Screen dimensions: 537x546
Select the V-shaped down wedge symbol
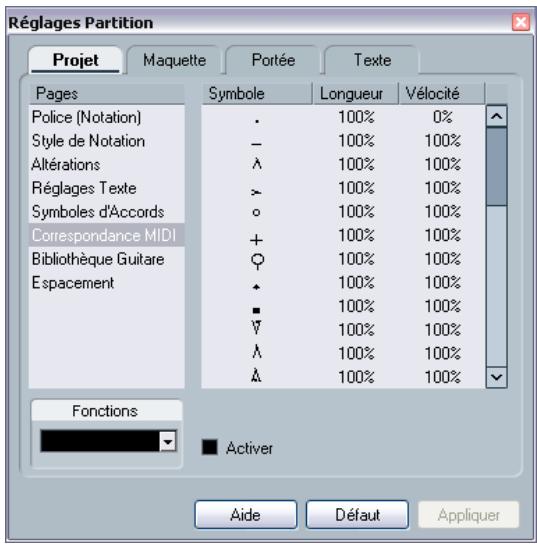(x=256, y=327)
